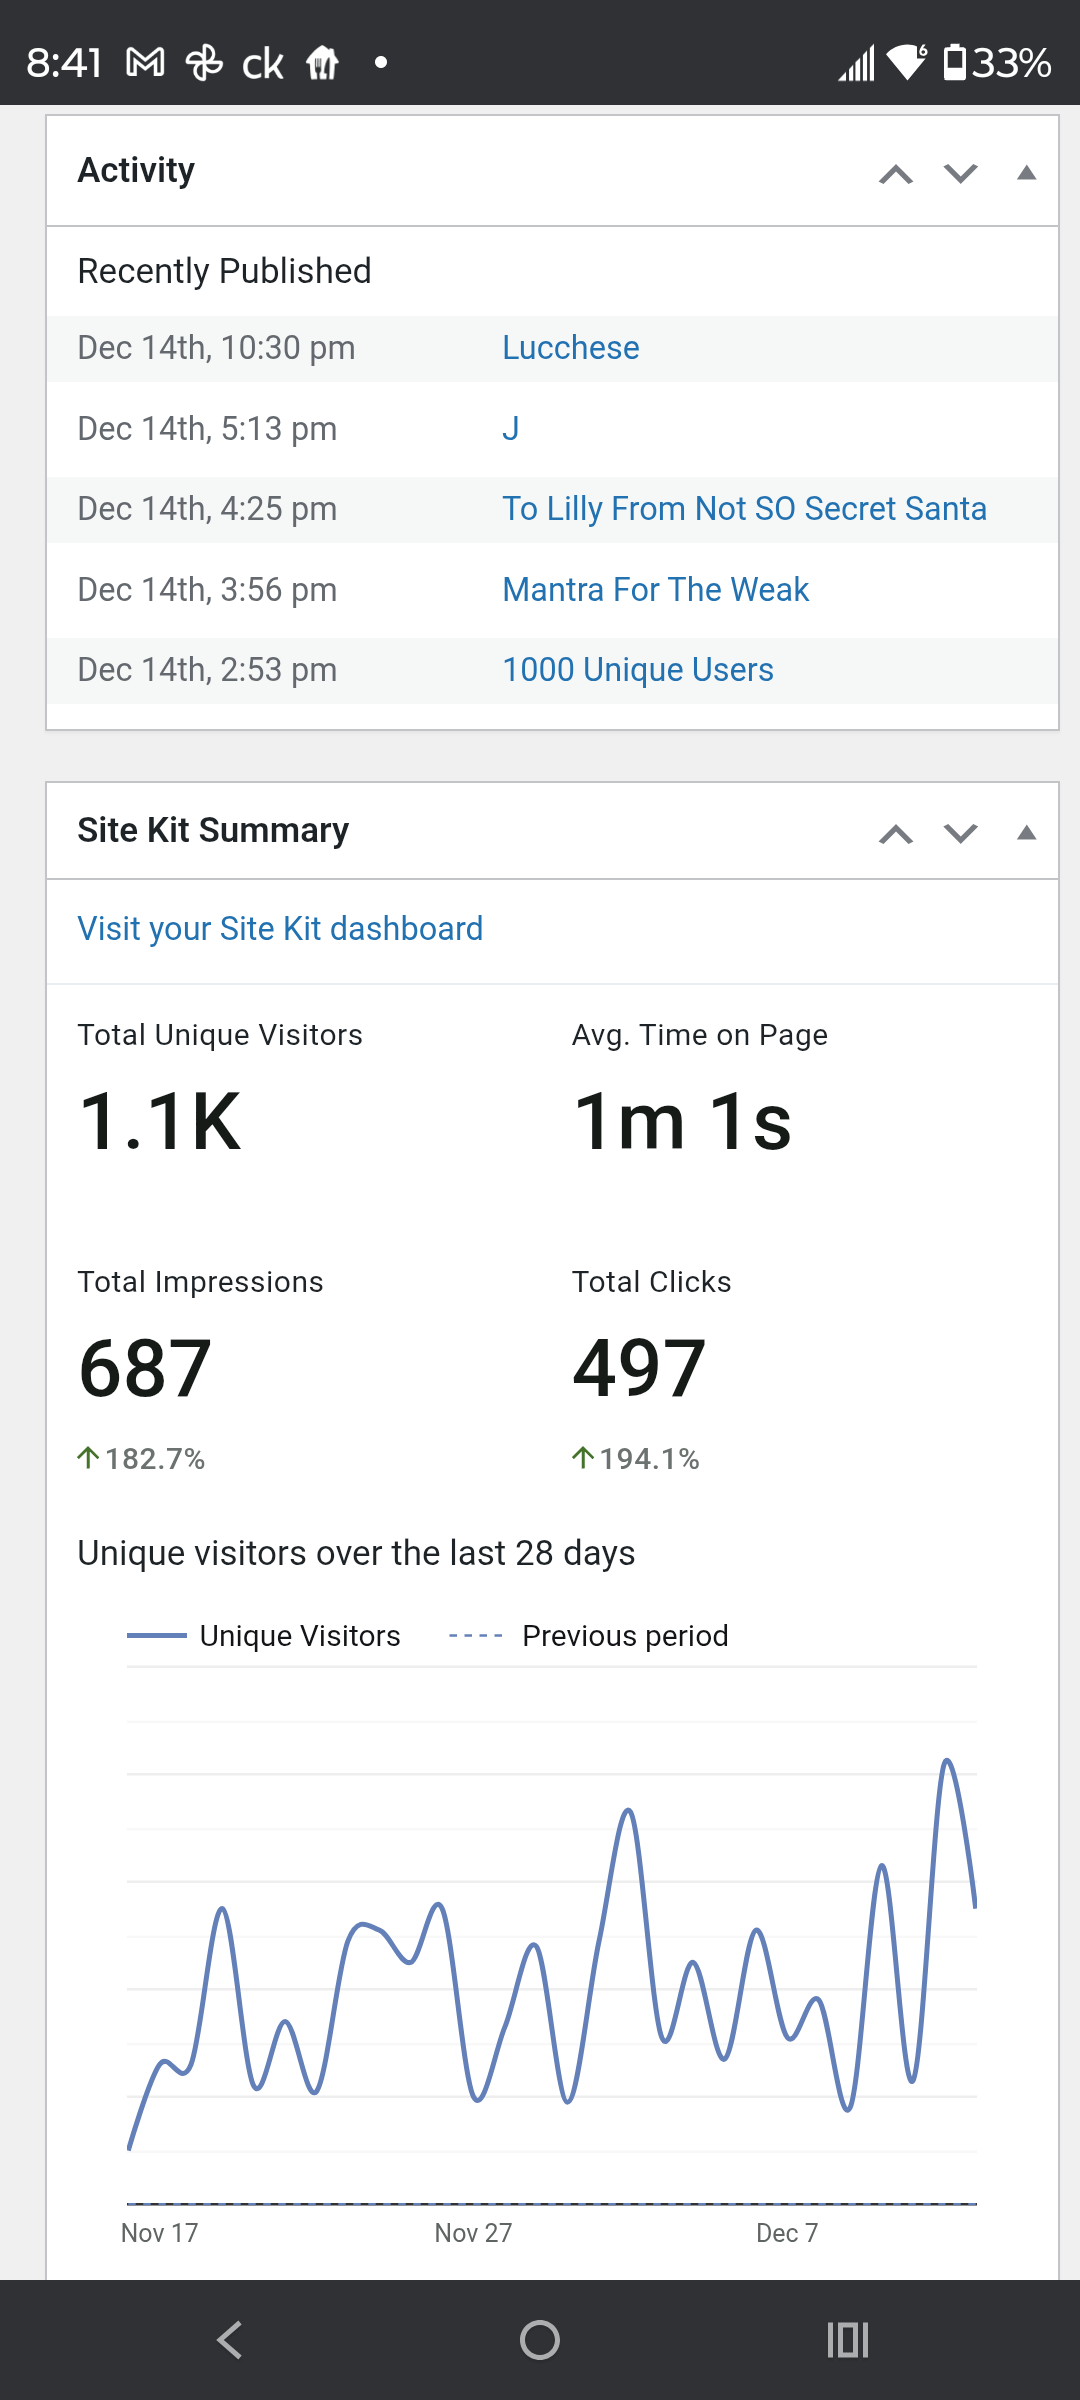Tap the Android back navigation button

(230, 2340)
